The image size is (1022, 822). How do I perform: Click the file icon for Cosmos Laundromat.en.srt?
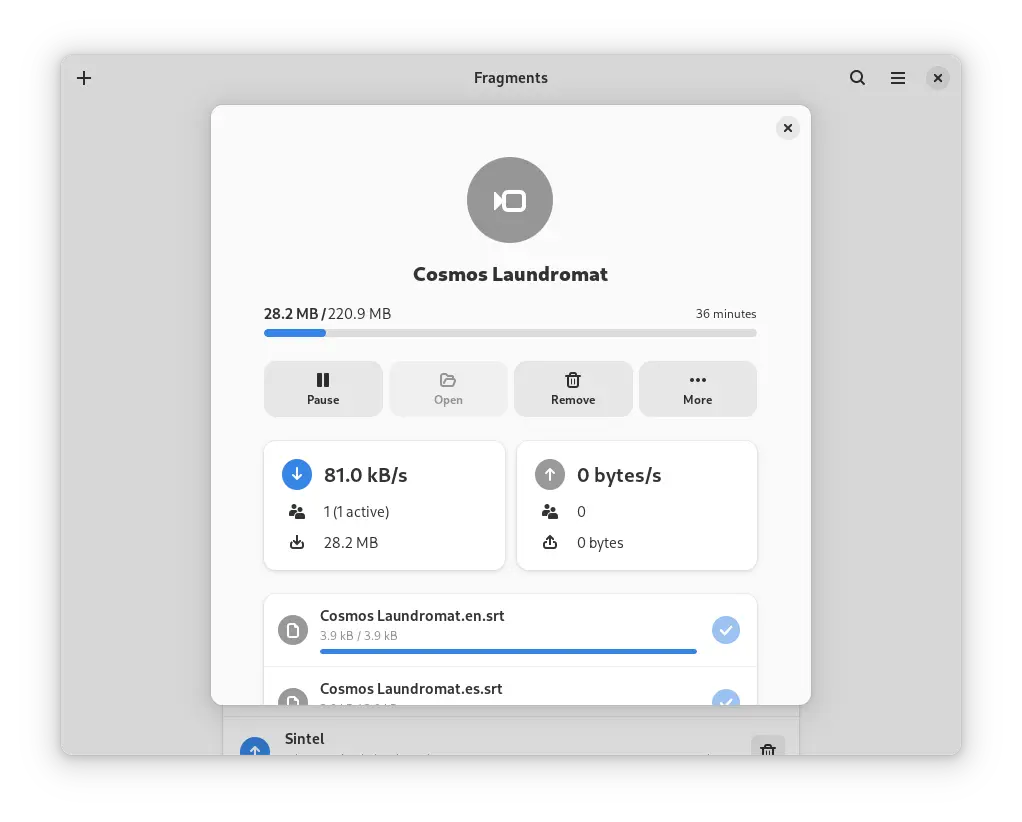click(292, 630)
